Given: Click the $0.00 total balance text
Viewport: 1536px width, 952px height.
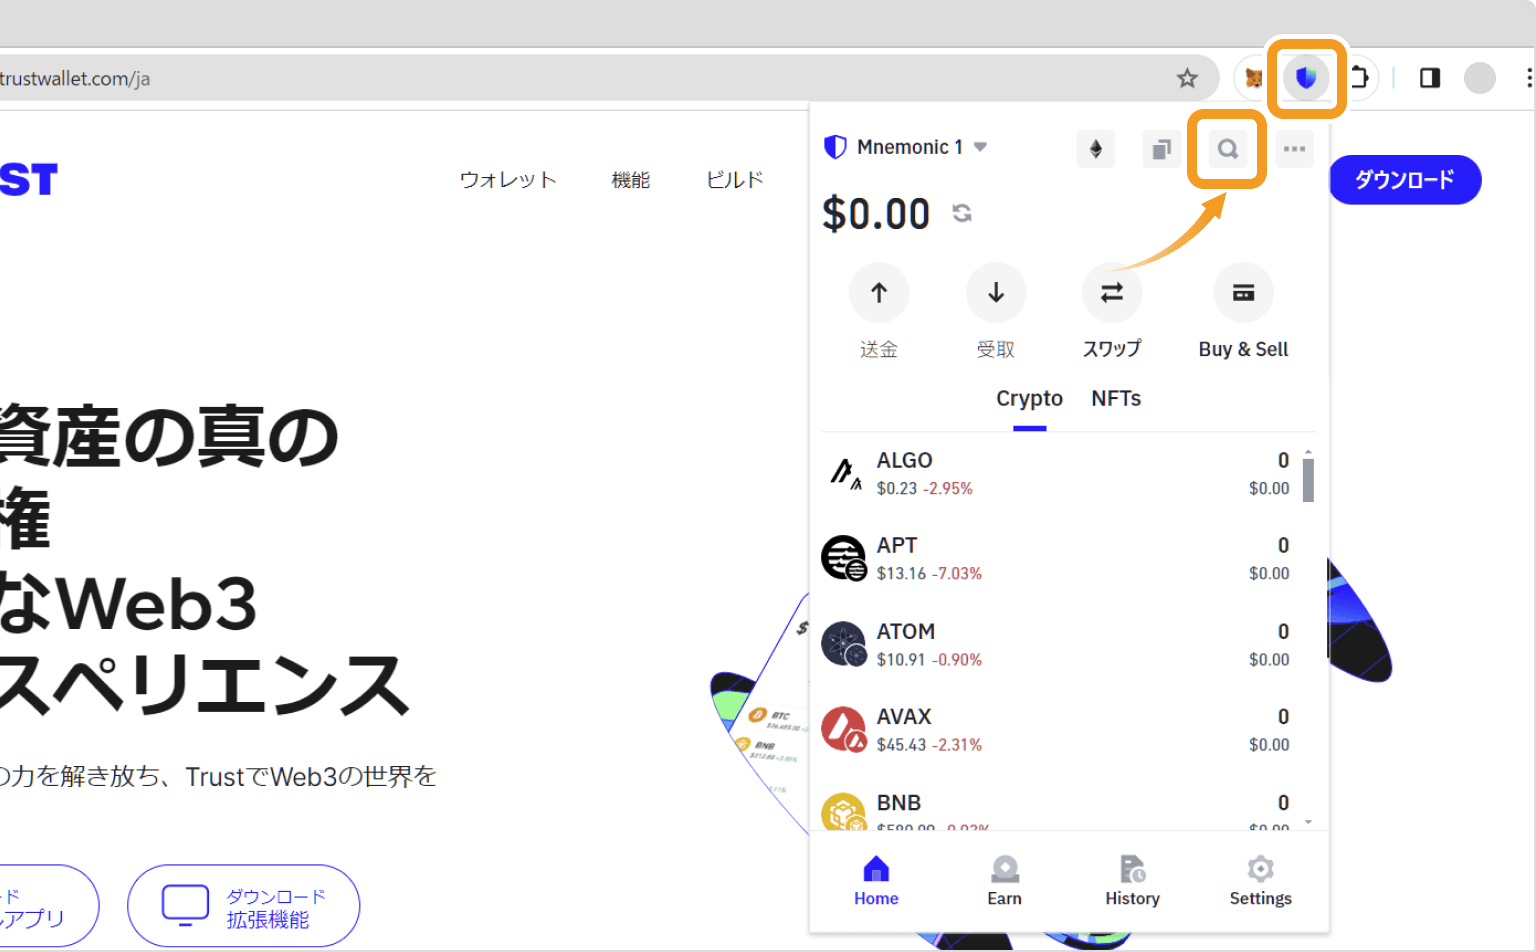Looking at the screenshot, I should click(876, 214).
